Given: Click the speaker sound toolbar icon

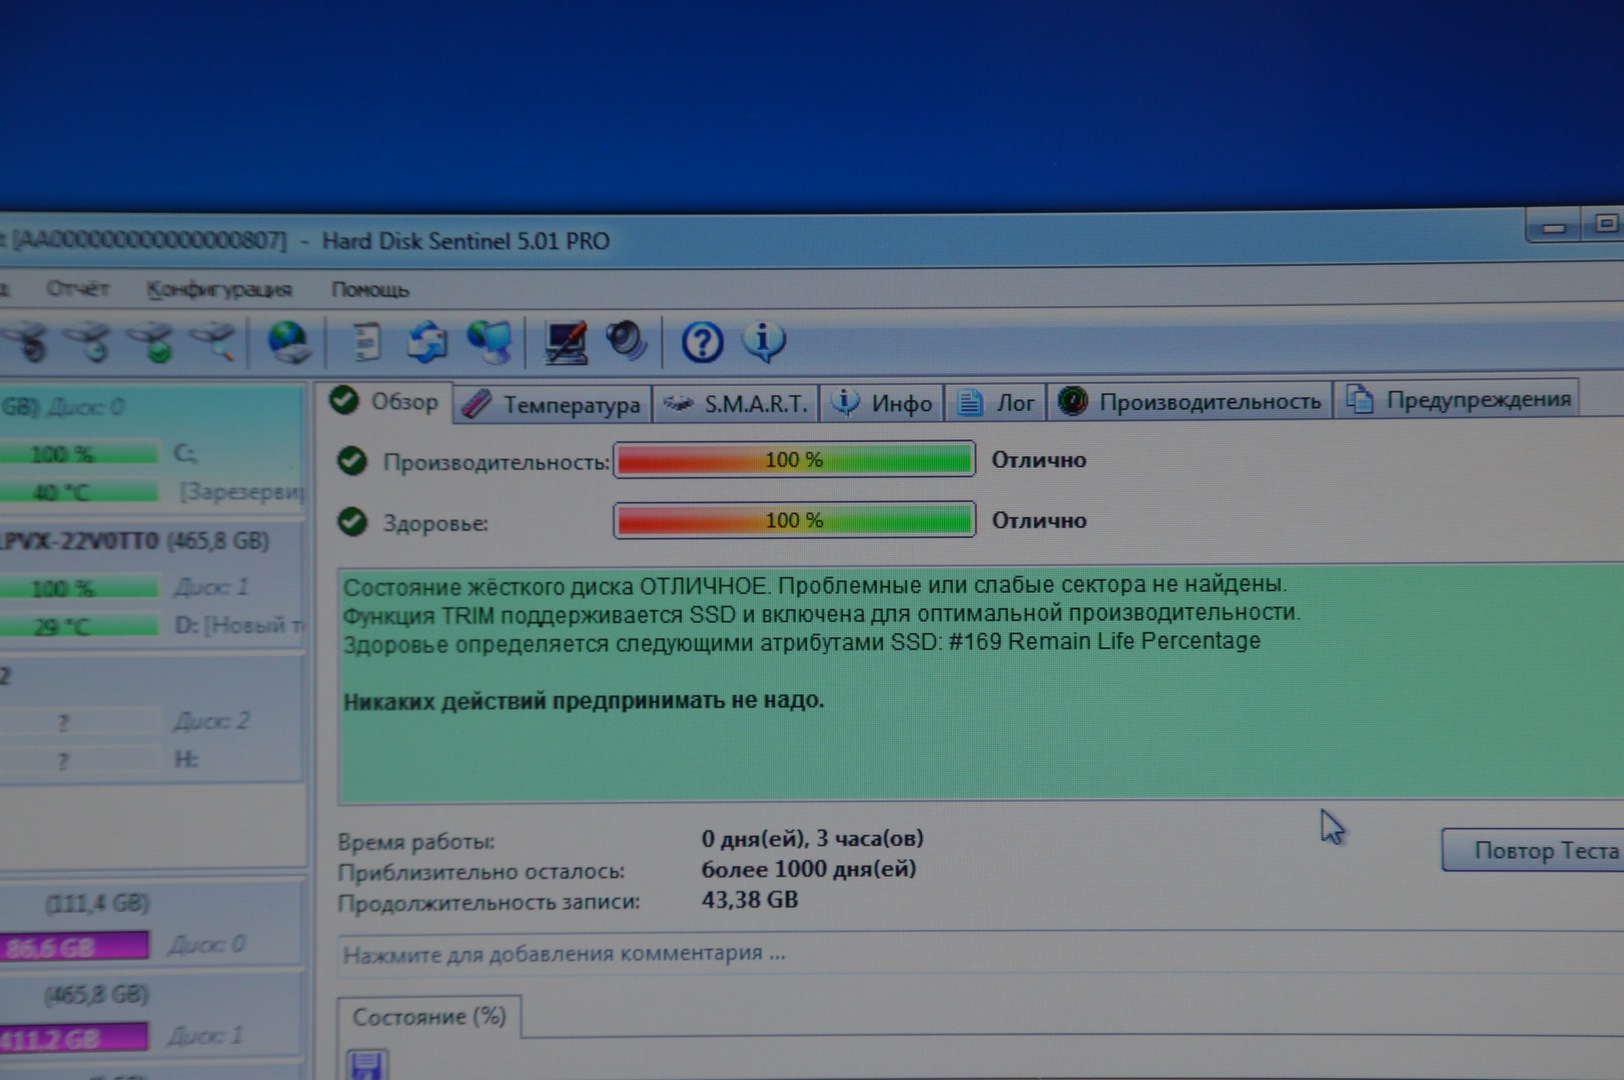Looking at the screenshot, I should click(627, 341).
